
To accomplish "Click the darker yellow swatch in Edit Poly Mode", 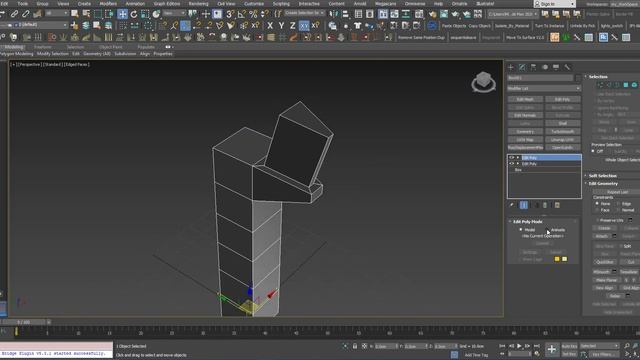I will tap(557, 259).
